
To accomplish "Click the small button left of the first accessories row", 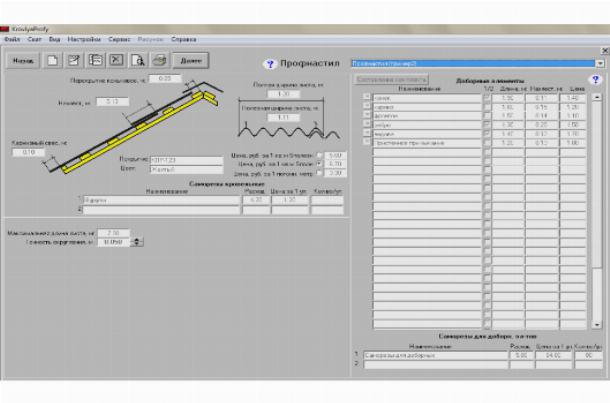I will pyautogui.click(x=366, y=98).
